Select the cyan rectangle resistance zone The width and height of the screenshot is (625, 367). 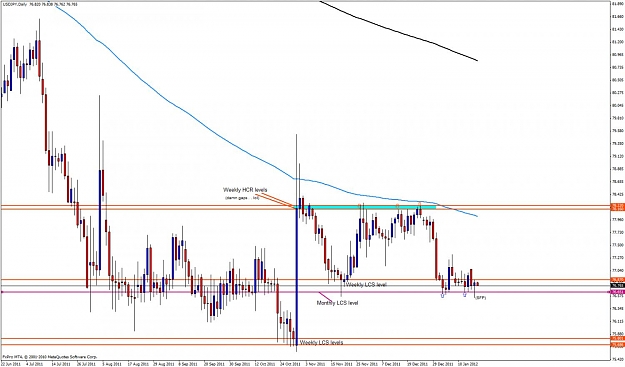tap(365, 207)
